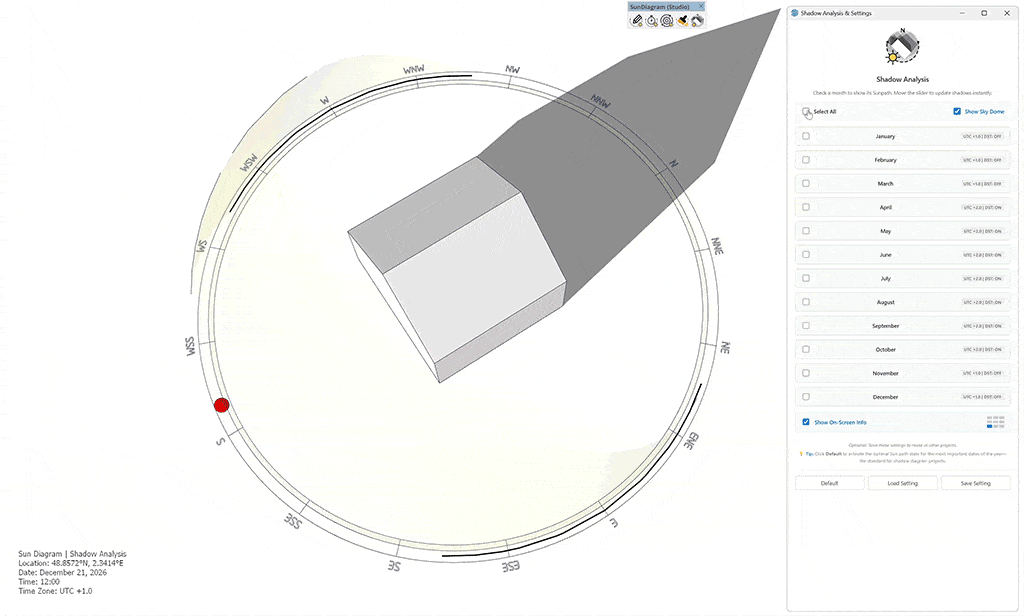Click the January UTC/DST badge
This screenshot has height=616, width=1024.
point(982,136)
